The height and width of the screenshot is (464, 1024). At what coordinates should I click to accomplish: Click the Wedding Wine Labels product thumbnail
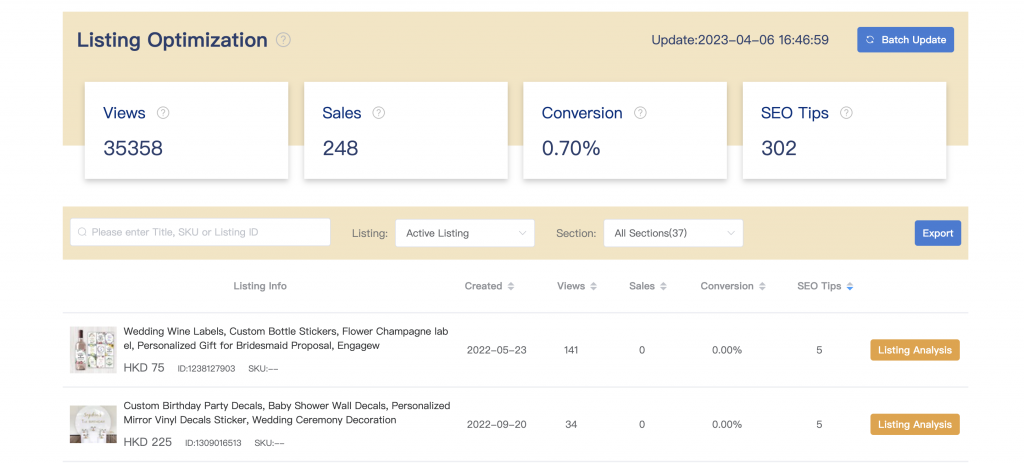(93, 350)
